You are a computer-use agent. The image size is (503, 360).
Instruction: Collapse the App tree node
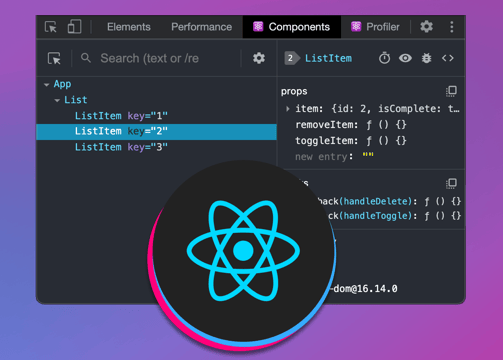tap(46, 85)
